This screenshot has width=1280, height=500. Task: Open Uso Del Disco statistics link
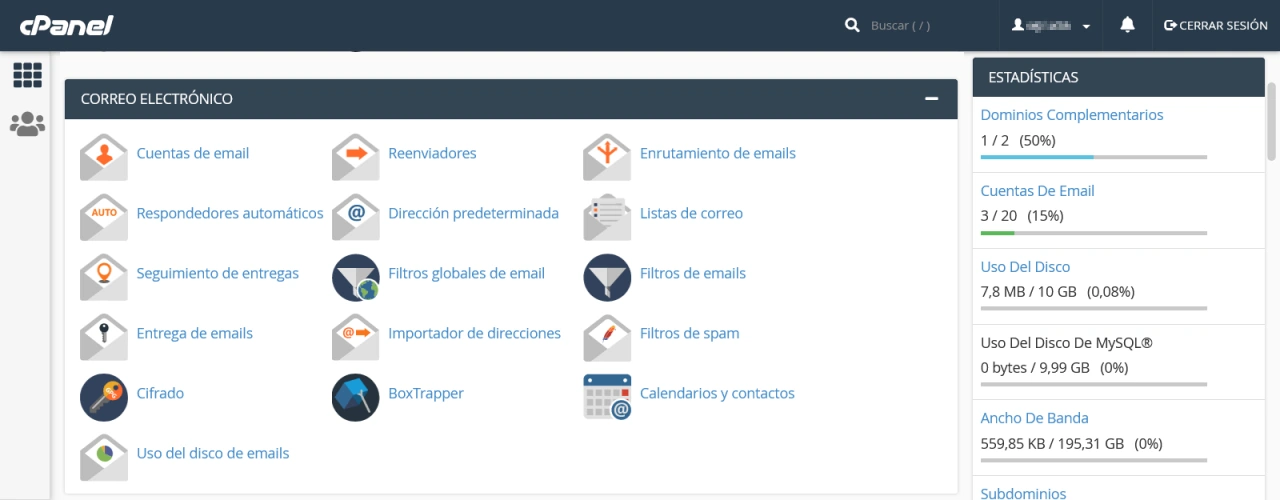(1025, 267)
